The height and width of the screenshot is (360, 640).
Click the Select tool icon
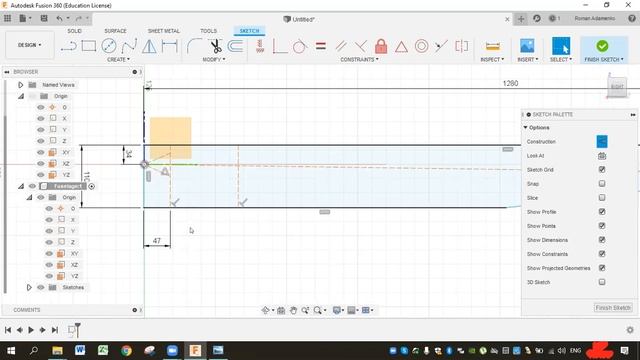[x=561, y=46]
